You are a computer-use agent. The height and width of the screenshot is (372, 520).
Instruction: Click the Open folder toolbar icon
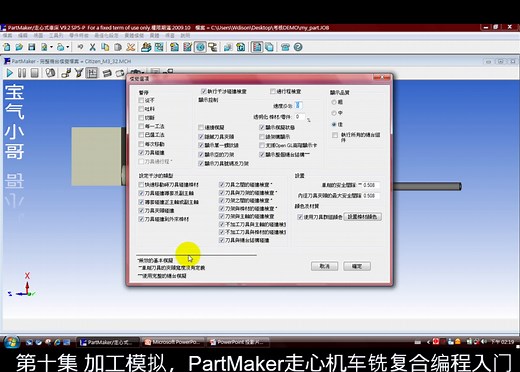pos(19,47)
